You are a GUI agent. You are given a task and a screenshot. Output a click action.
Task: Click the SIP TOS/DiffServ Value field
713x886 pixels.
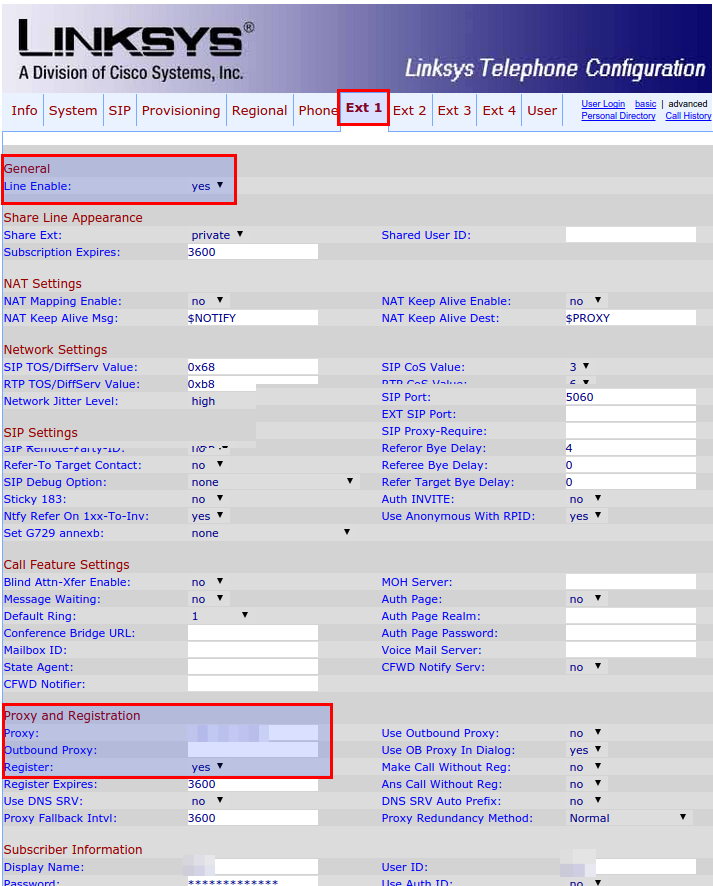[253, 367]
